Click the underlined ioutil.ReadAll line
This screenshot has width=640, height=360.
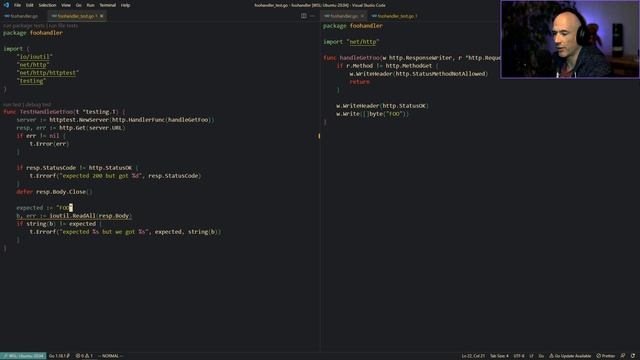point(74,216)
